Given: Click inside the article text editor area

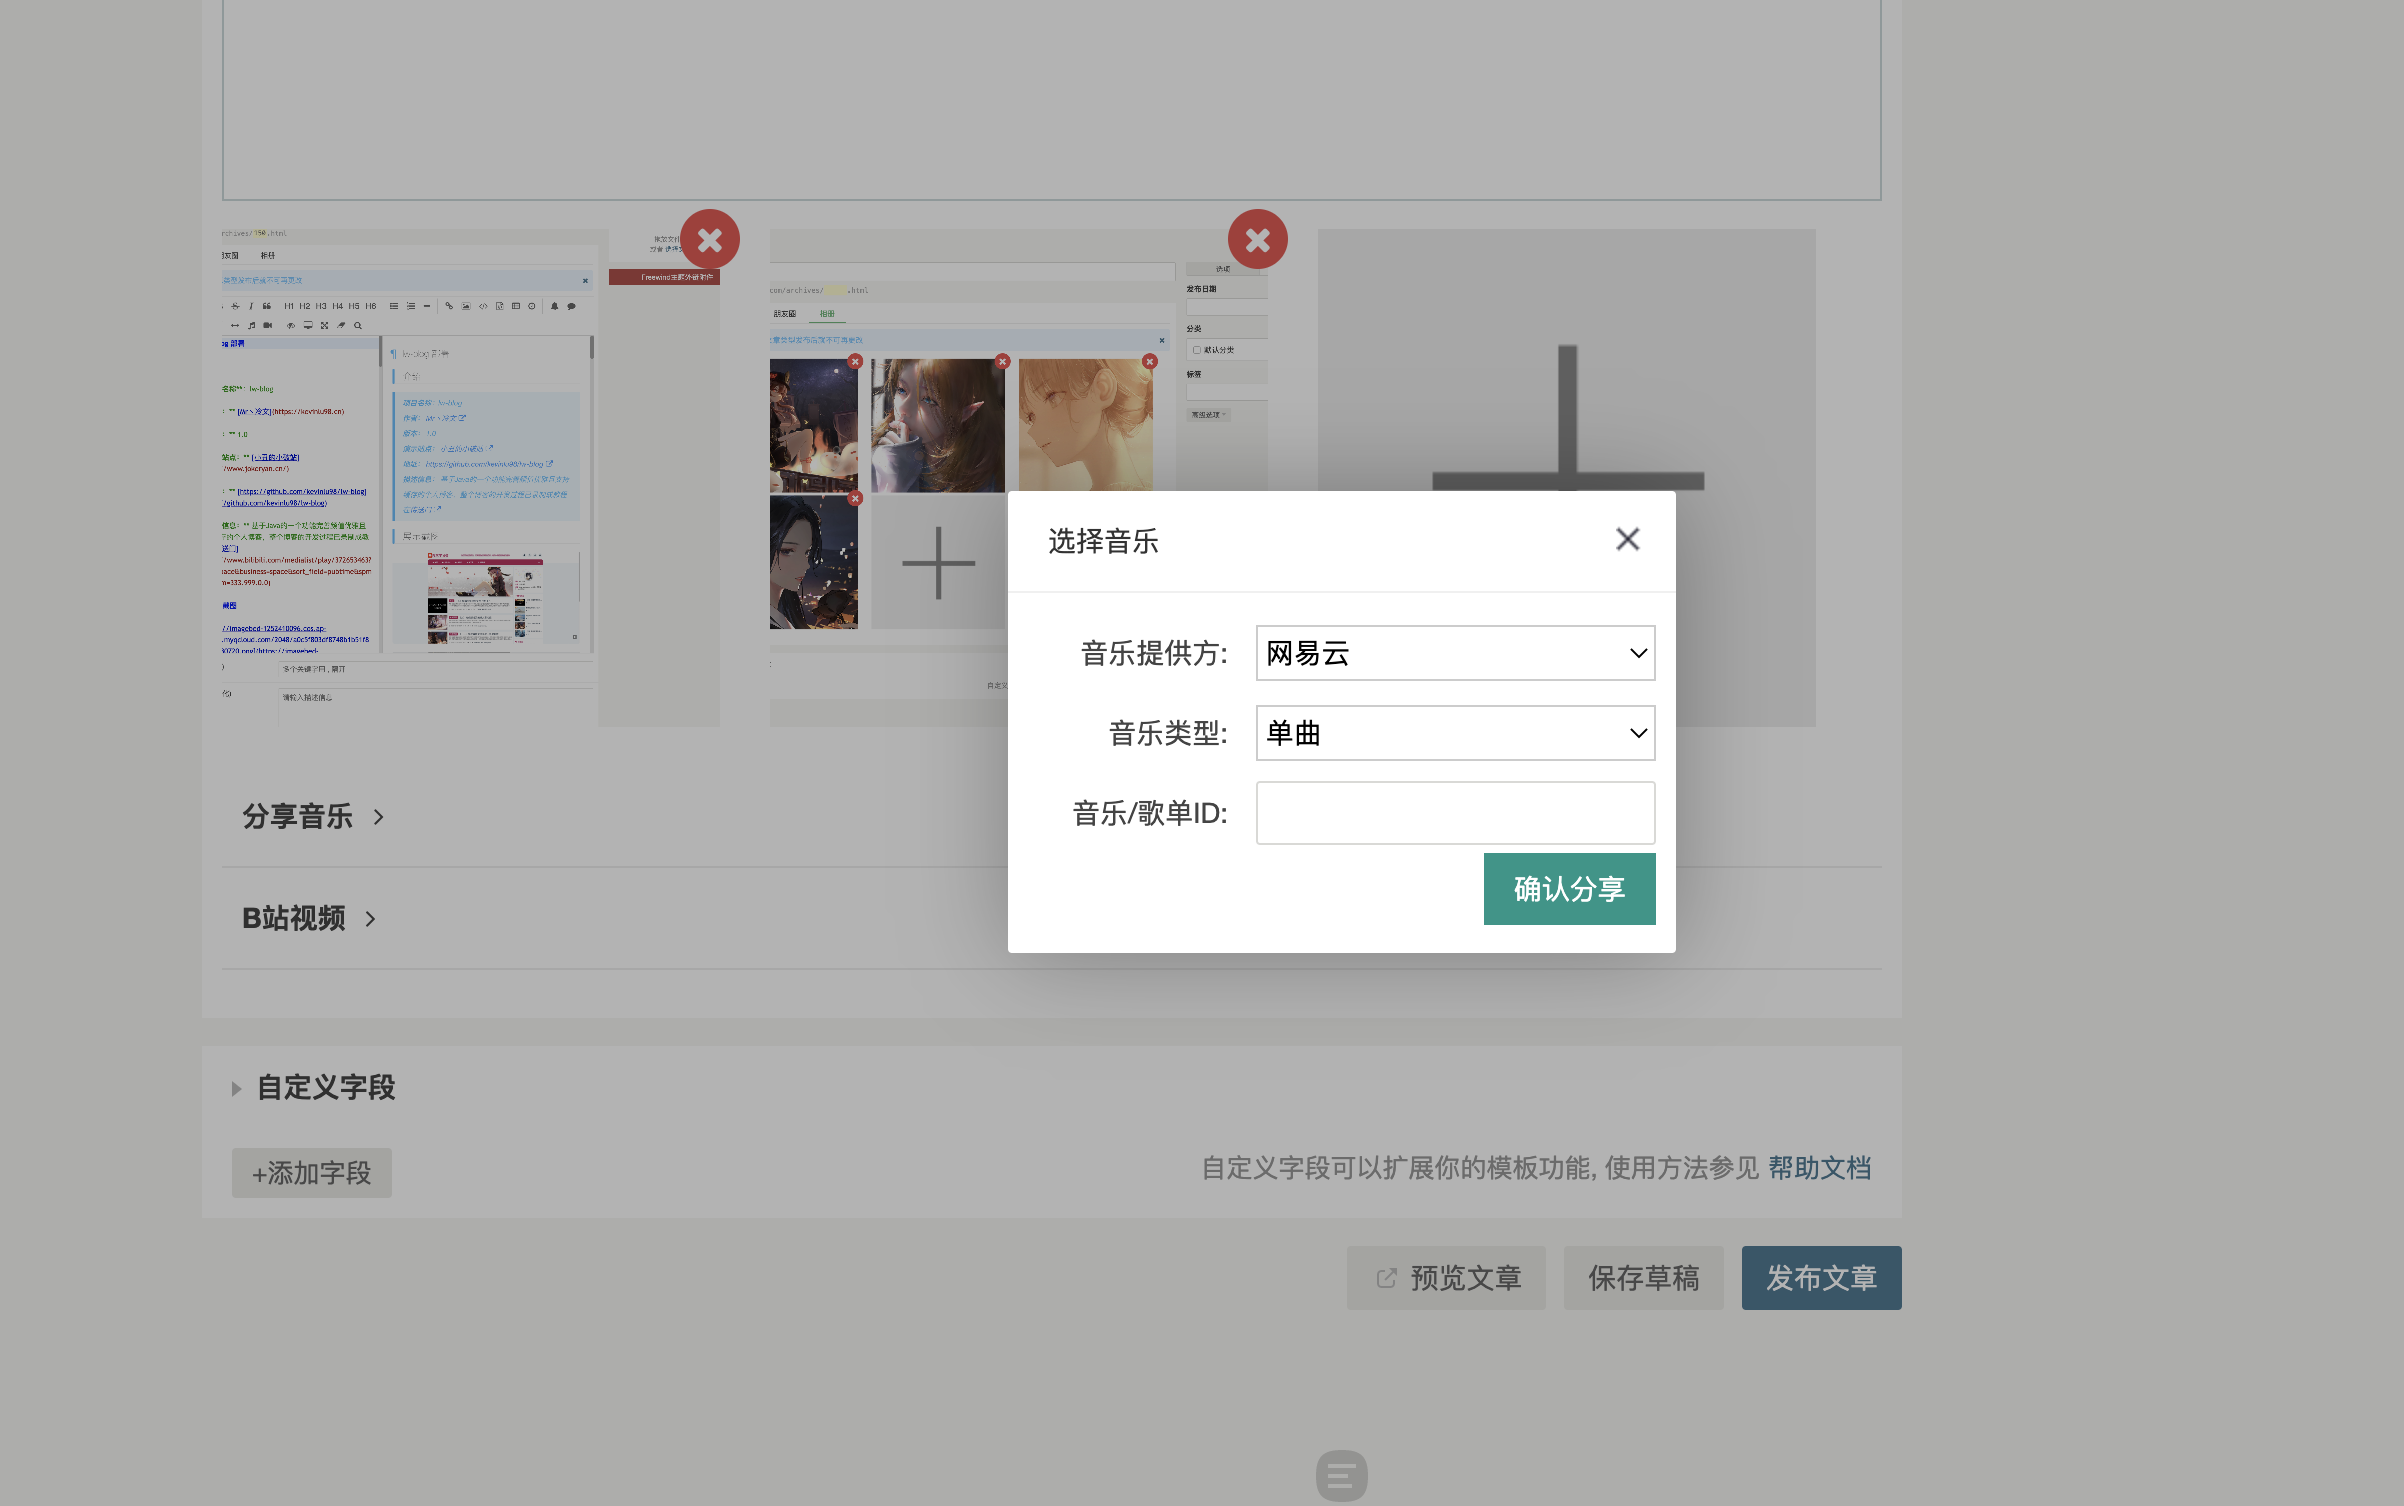Looking at the screenshot, I should [x=1050, y=100].
